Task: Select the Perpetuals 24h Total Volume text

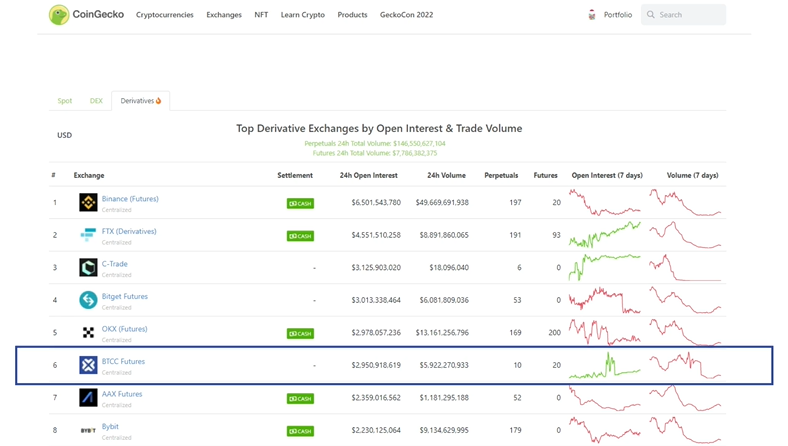Action: pyautogui.click(x=375, y=143)
